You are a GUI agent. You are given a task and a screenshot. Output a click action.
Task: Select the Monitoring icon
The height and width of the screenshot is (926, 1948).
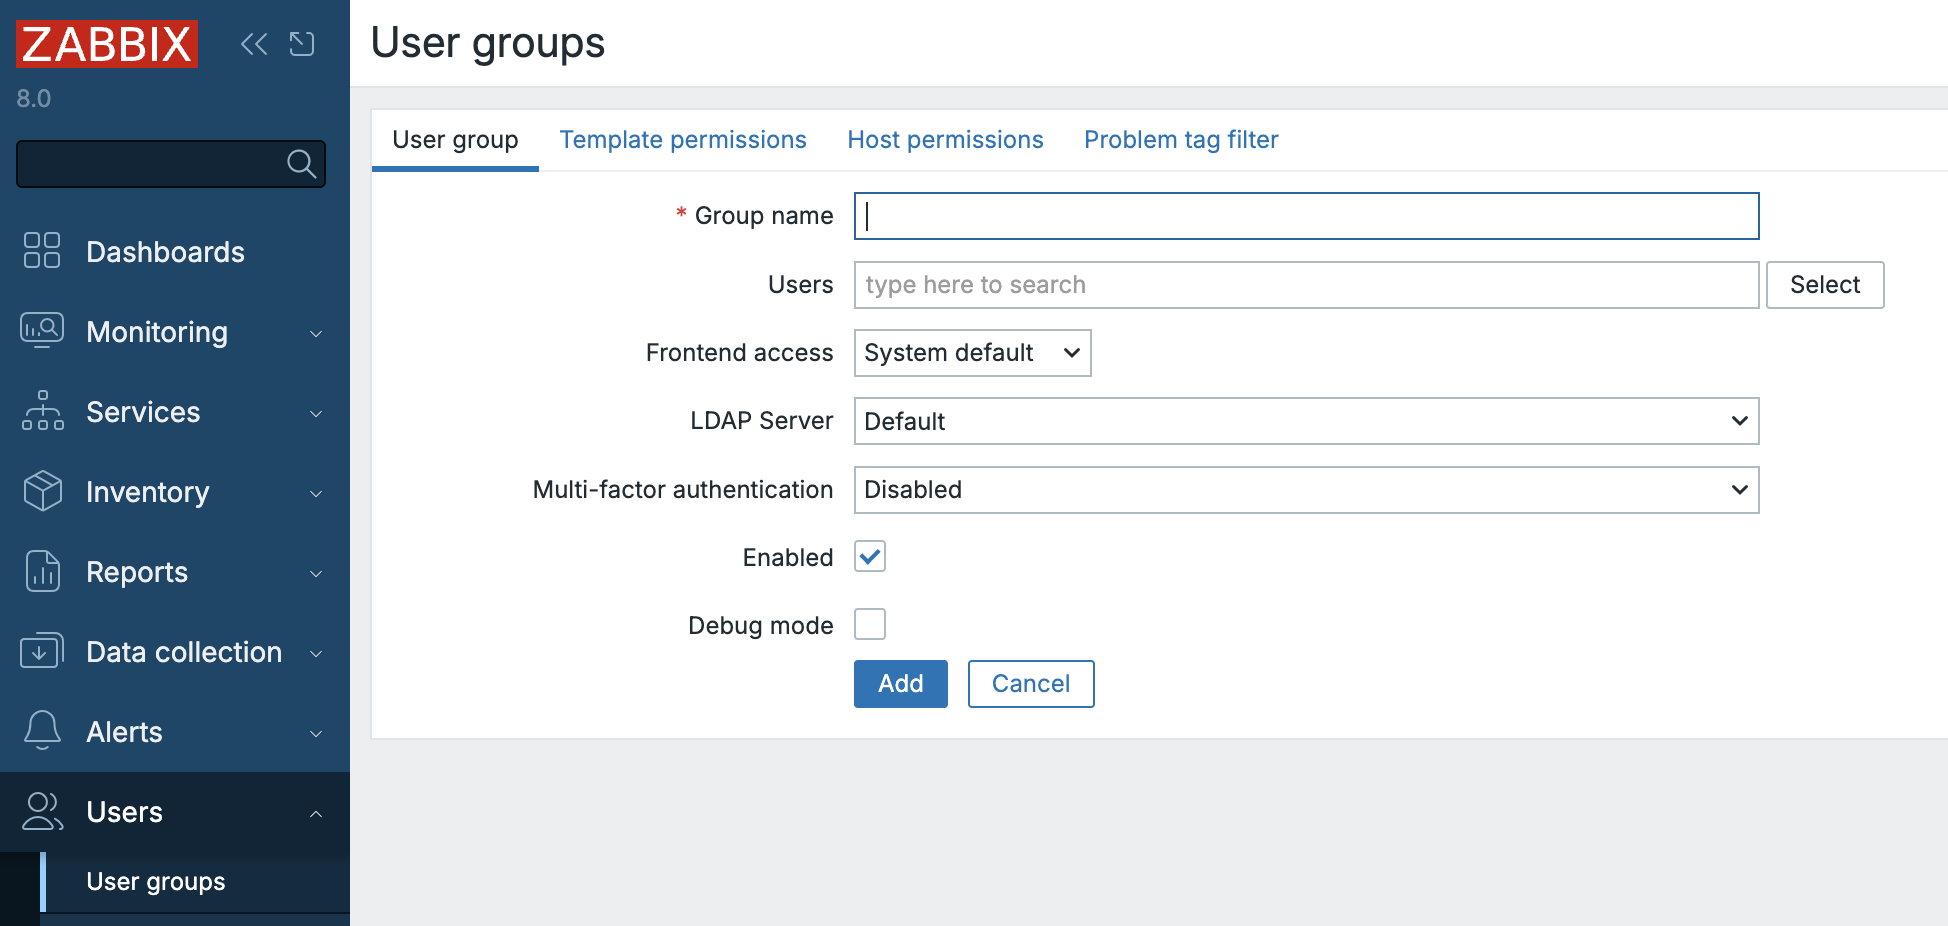[41, 331]
